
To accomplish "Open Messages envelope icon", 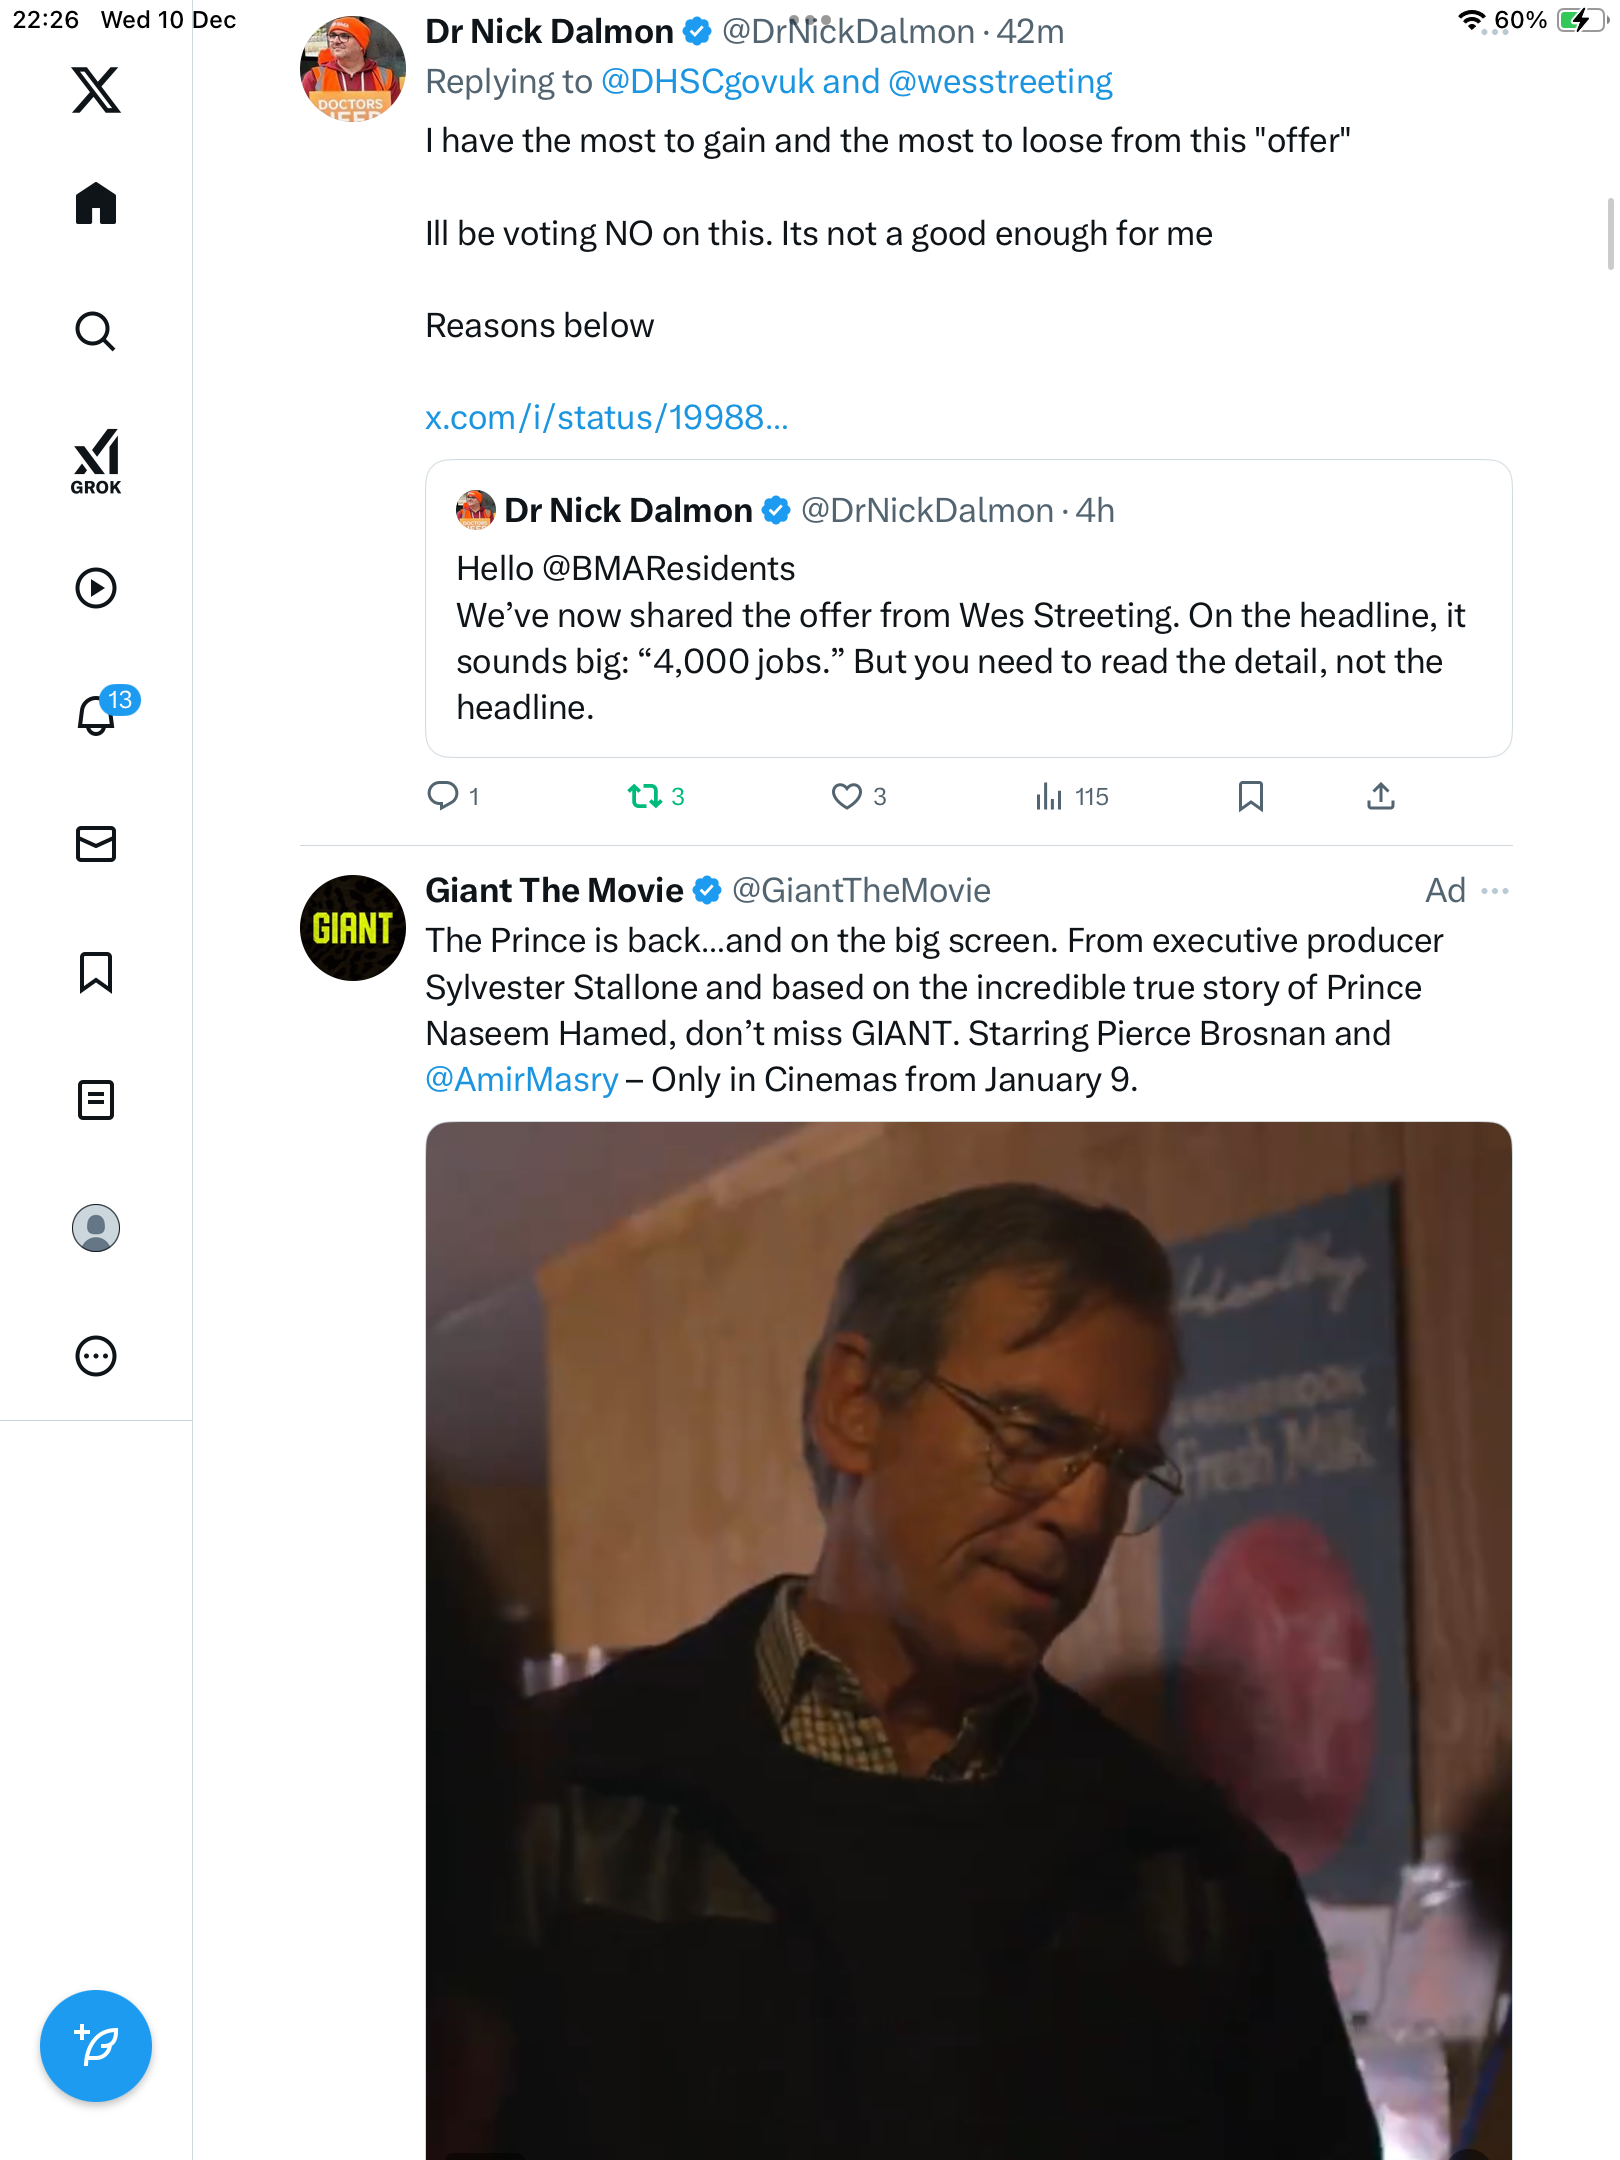I will [x=96, y=844].
